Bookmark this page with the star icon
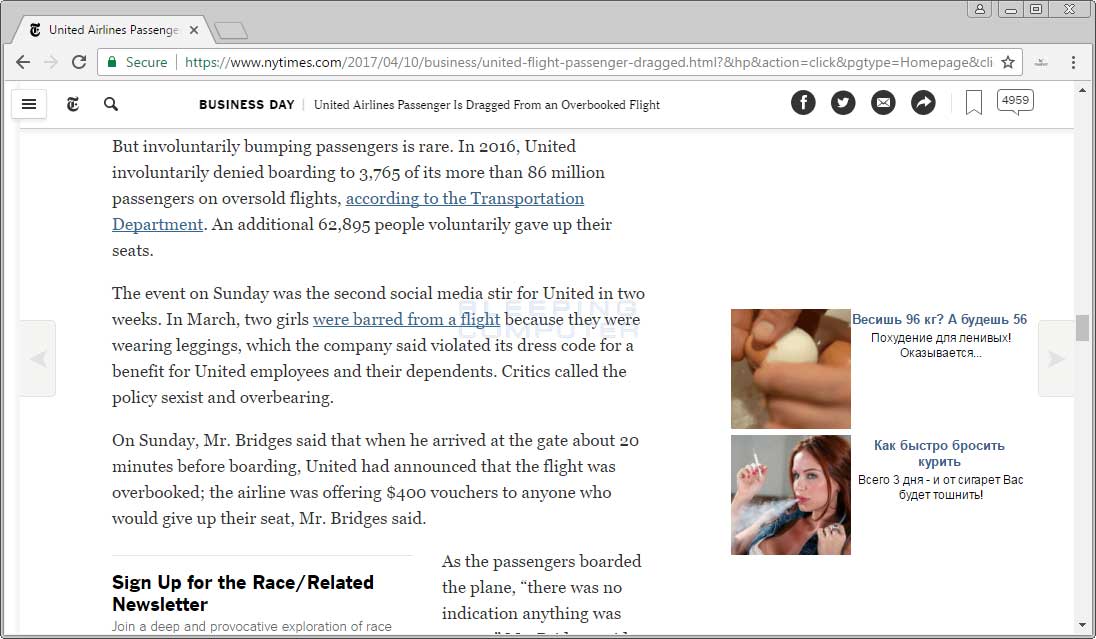Screen dimensions: 1096x639 pyautogui.click(x=1008, y=62)
